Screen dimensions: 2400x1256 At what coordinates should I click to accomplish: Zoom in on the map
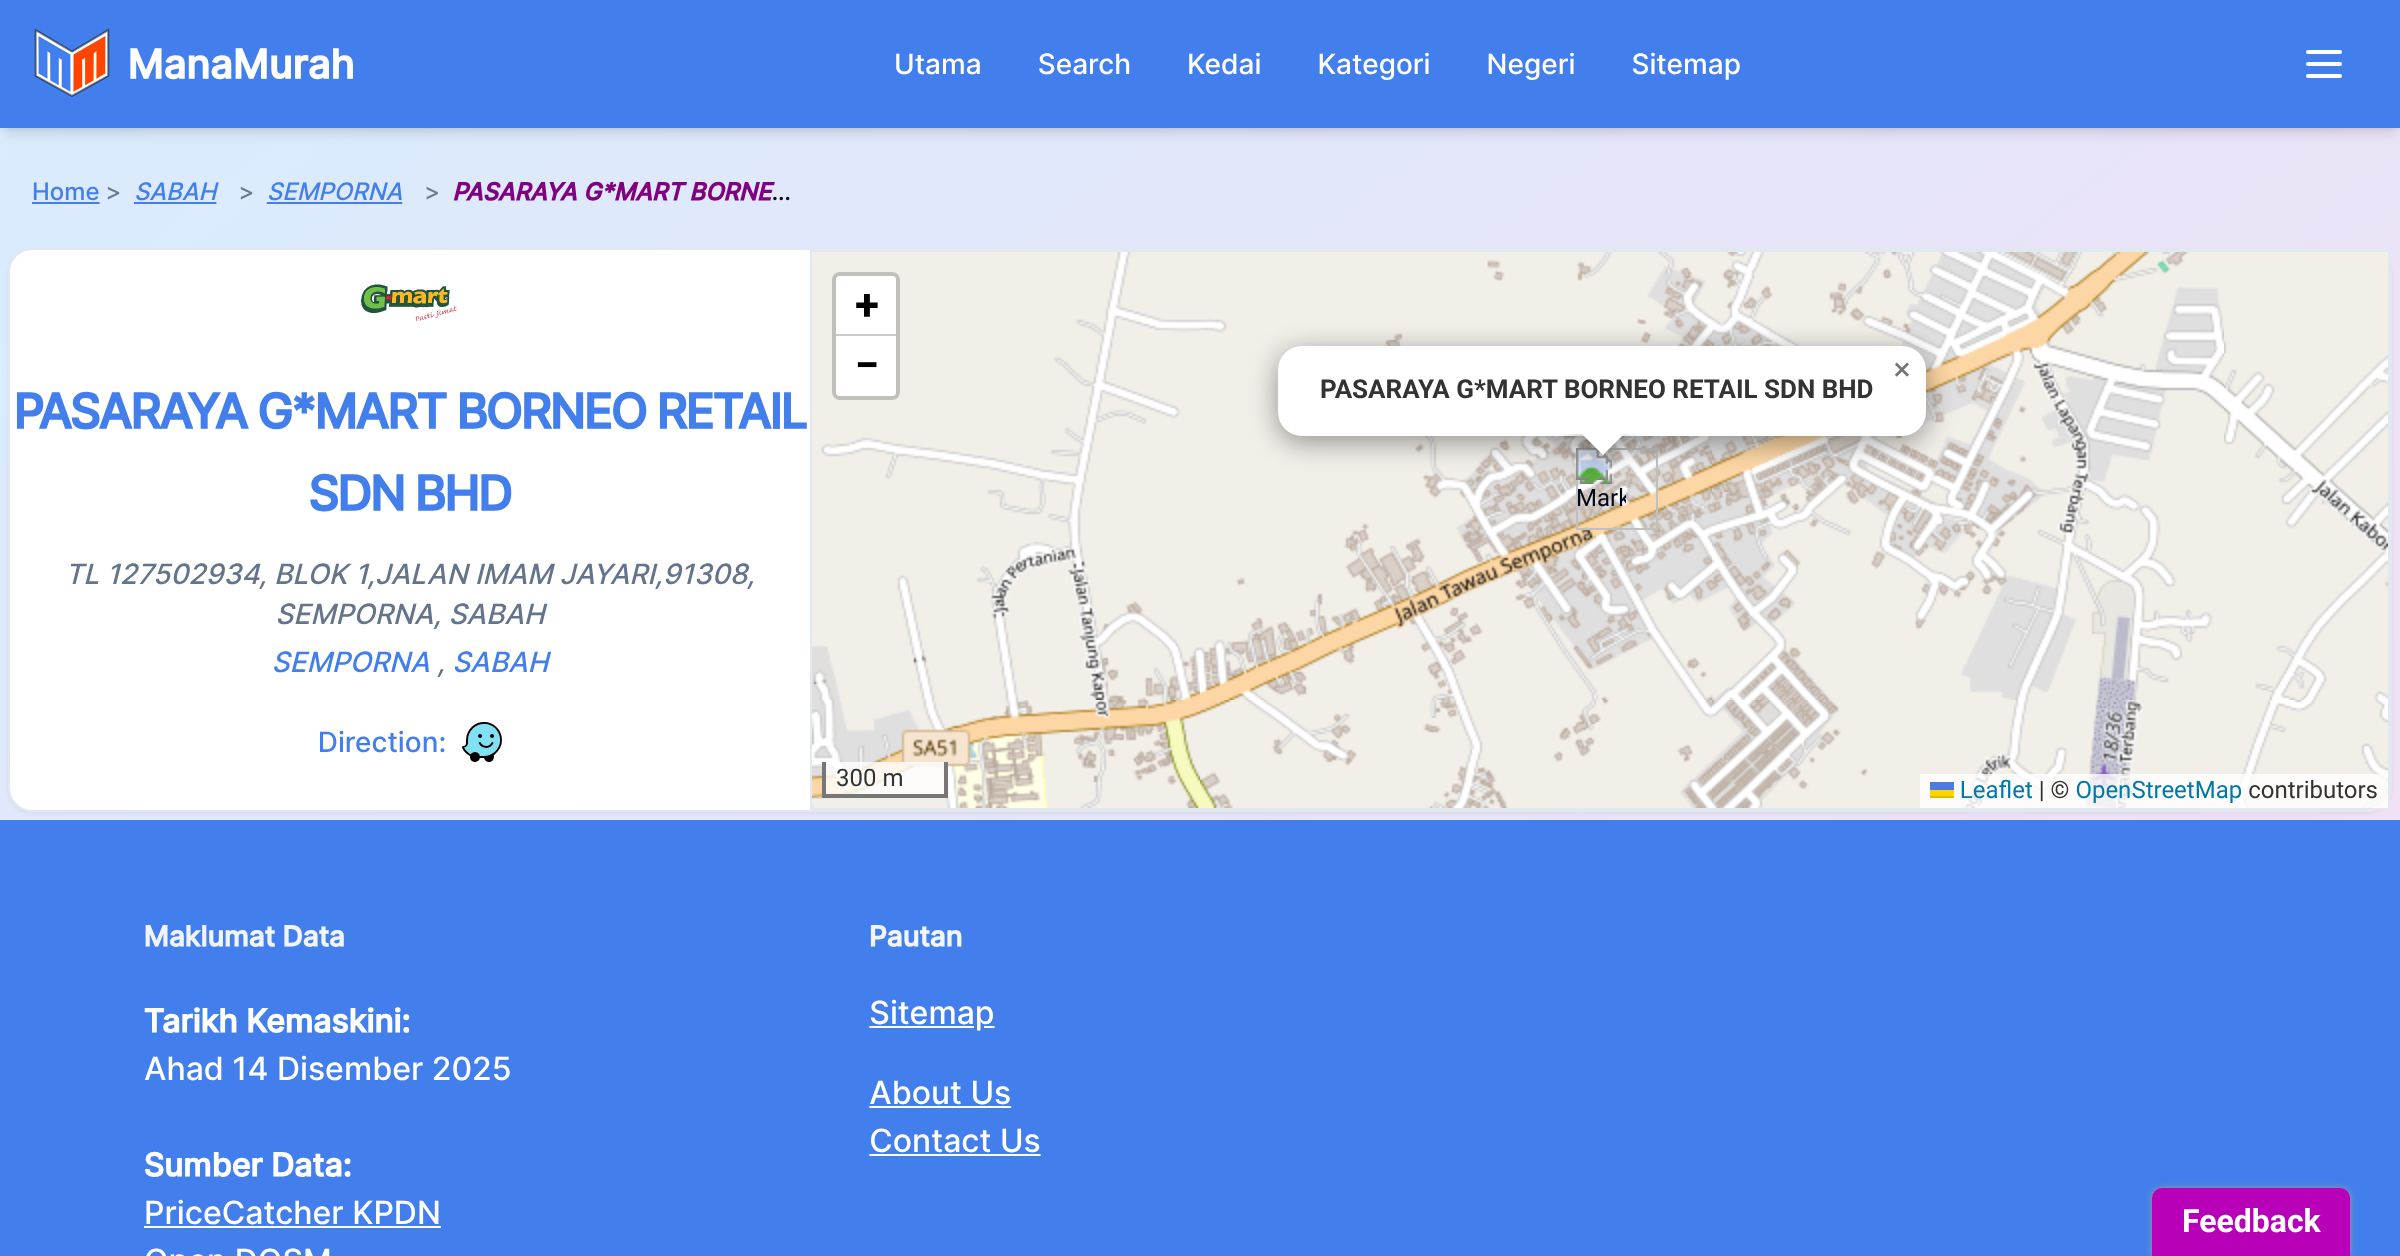866,305
